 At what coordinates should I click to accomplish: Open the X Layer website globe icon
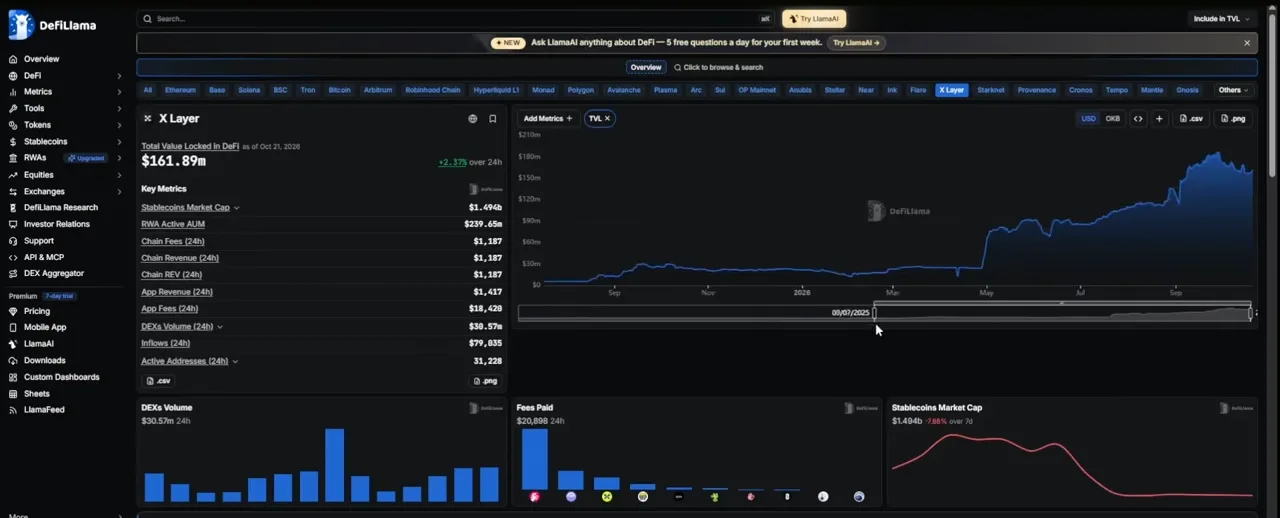coord(473,118)
